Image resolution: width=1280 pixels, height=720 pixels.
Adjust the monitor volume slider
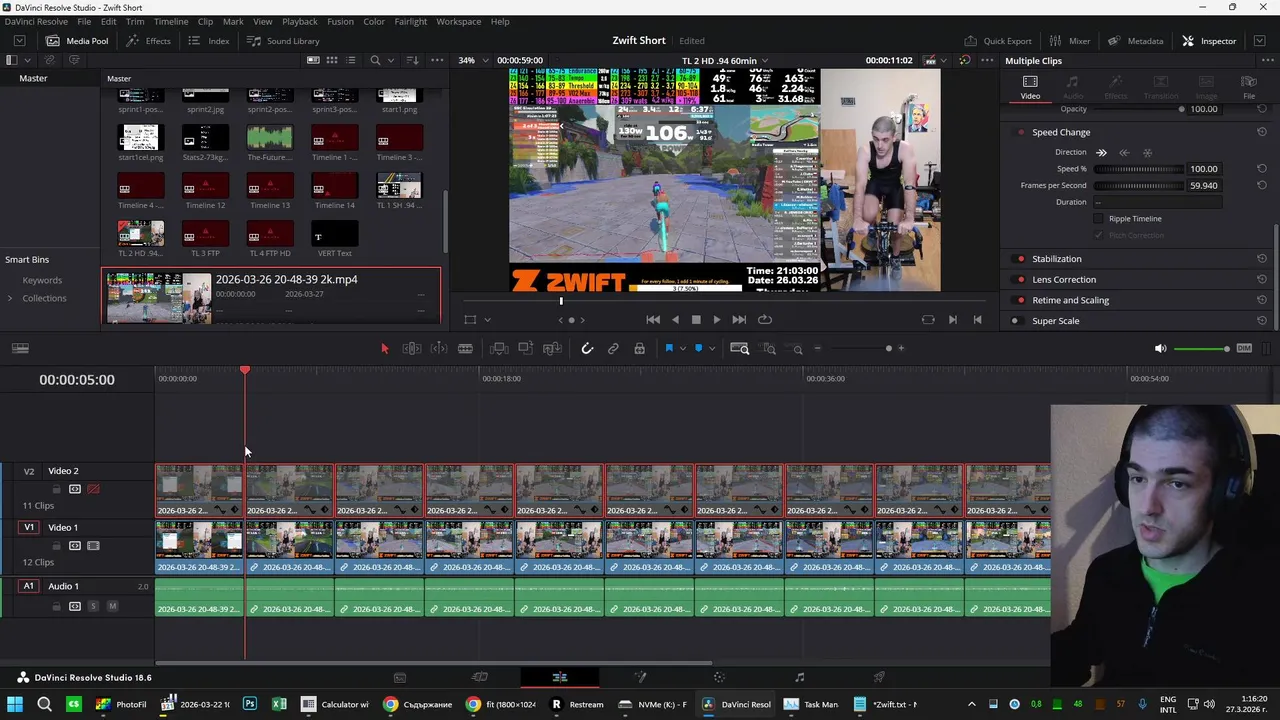(1201, 348)
